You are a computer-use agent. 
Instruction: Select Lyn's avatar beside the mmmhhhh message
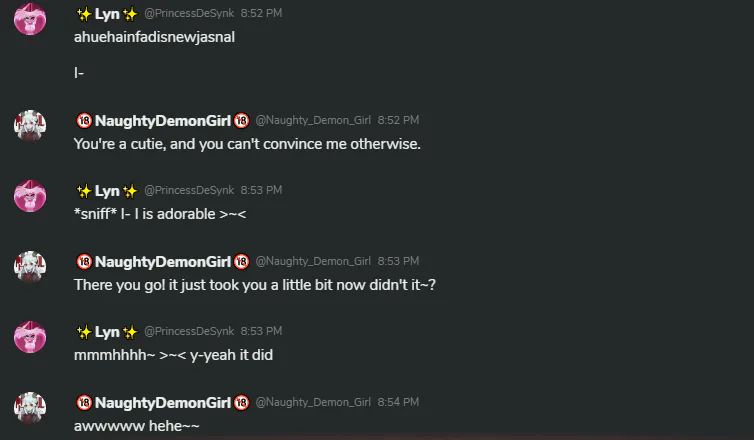30,337
